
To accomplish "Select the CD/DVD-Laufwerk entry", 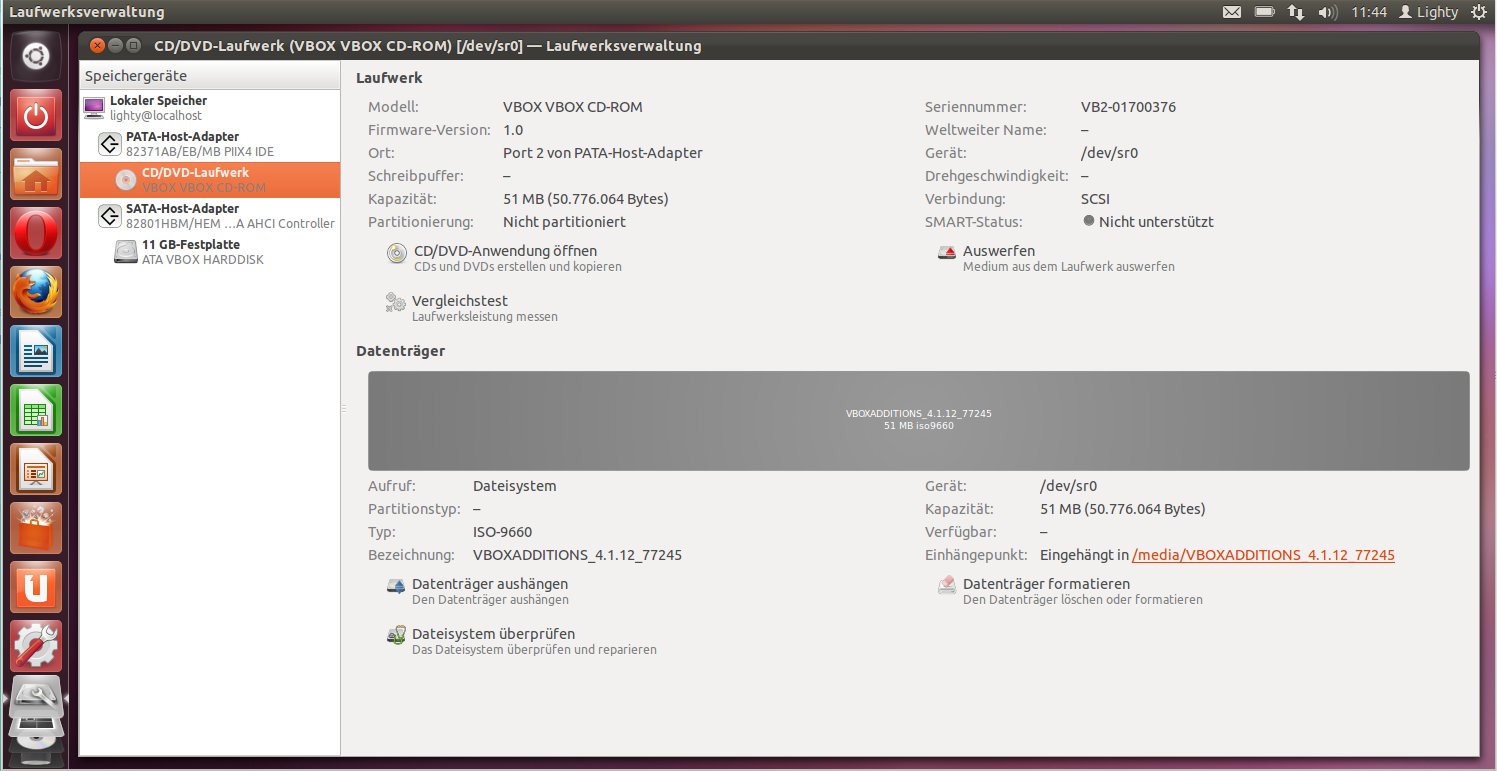I will tap(210, 180).
